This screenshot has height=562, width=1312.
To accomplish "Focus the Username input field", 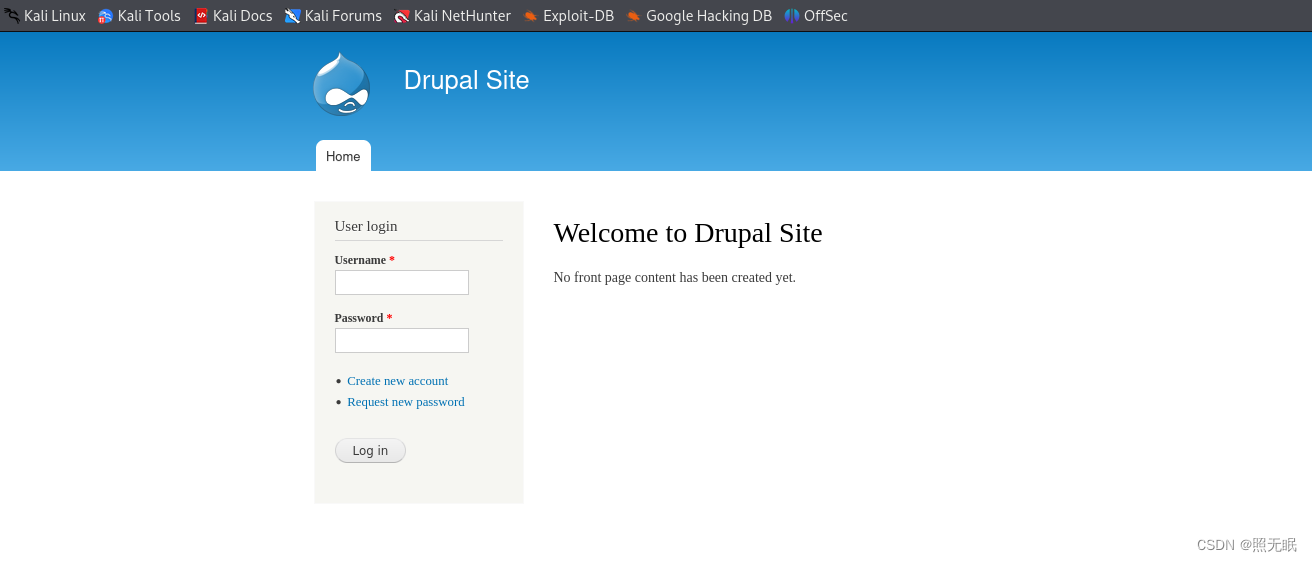I will tap(402, 282).
